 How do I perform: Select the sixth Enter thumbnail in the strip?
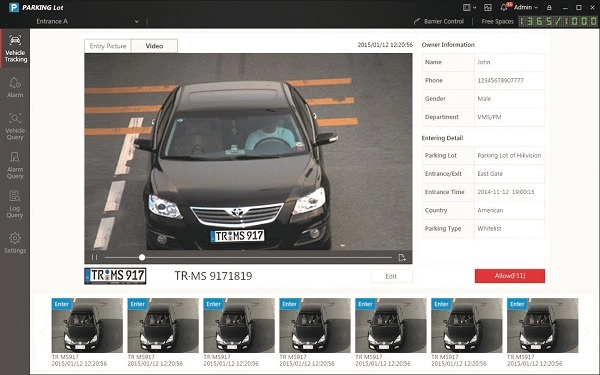(466, 325)
